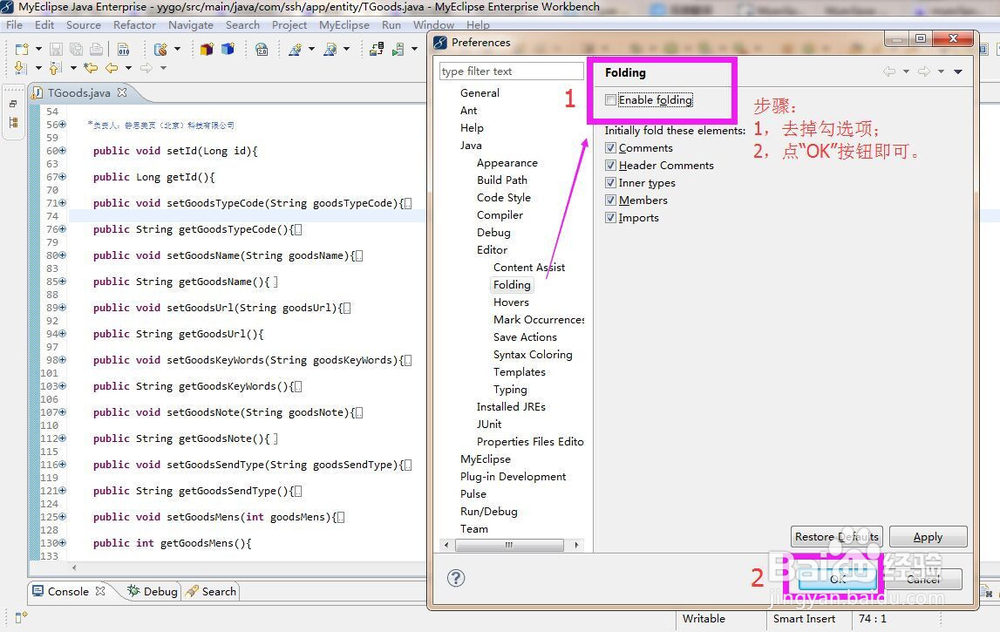Uncheck the Members checkbox

[610, 200]
